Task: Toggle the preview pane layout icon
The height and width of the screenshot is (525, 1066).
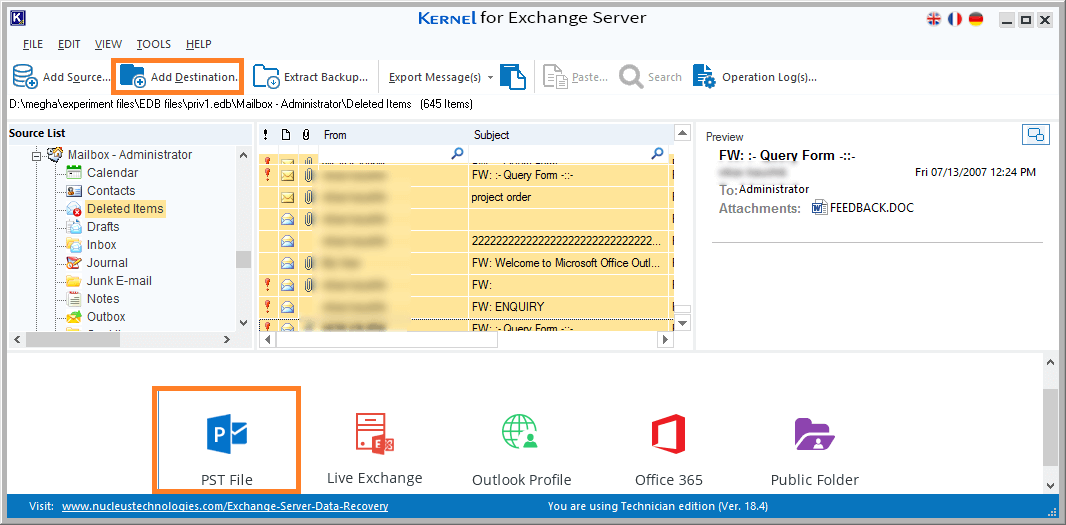Action: [1035, 135]
